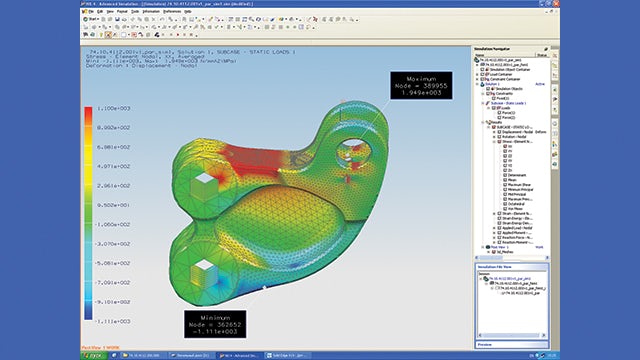Image resolution: width=640 pixels, height=360 pixels.
Task: Collapse the Solution 1 tree node
Action: pyautogui.click(x=477, y=84)
